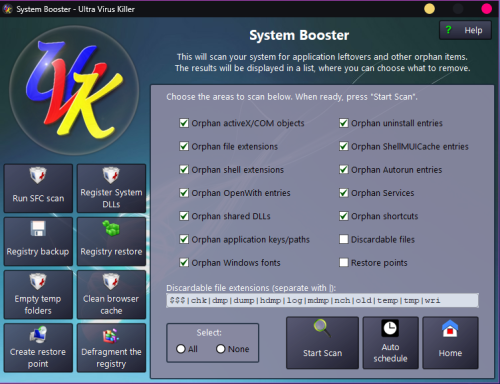Click the Empty temp folders label

click(38, 305)
